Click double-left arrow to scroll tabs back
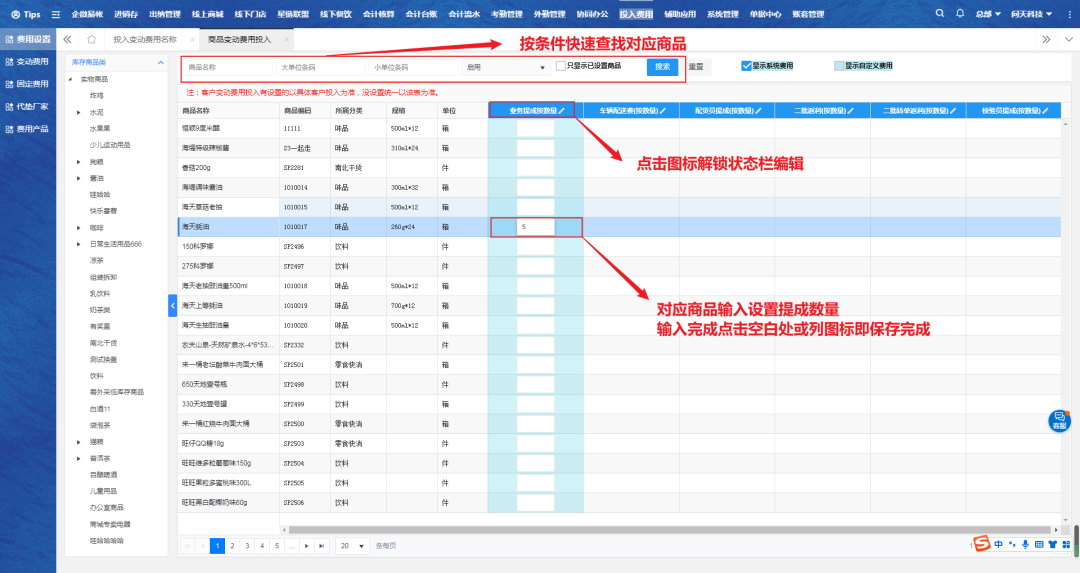 (x=67, y=39)
